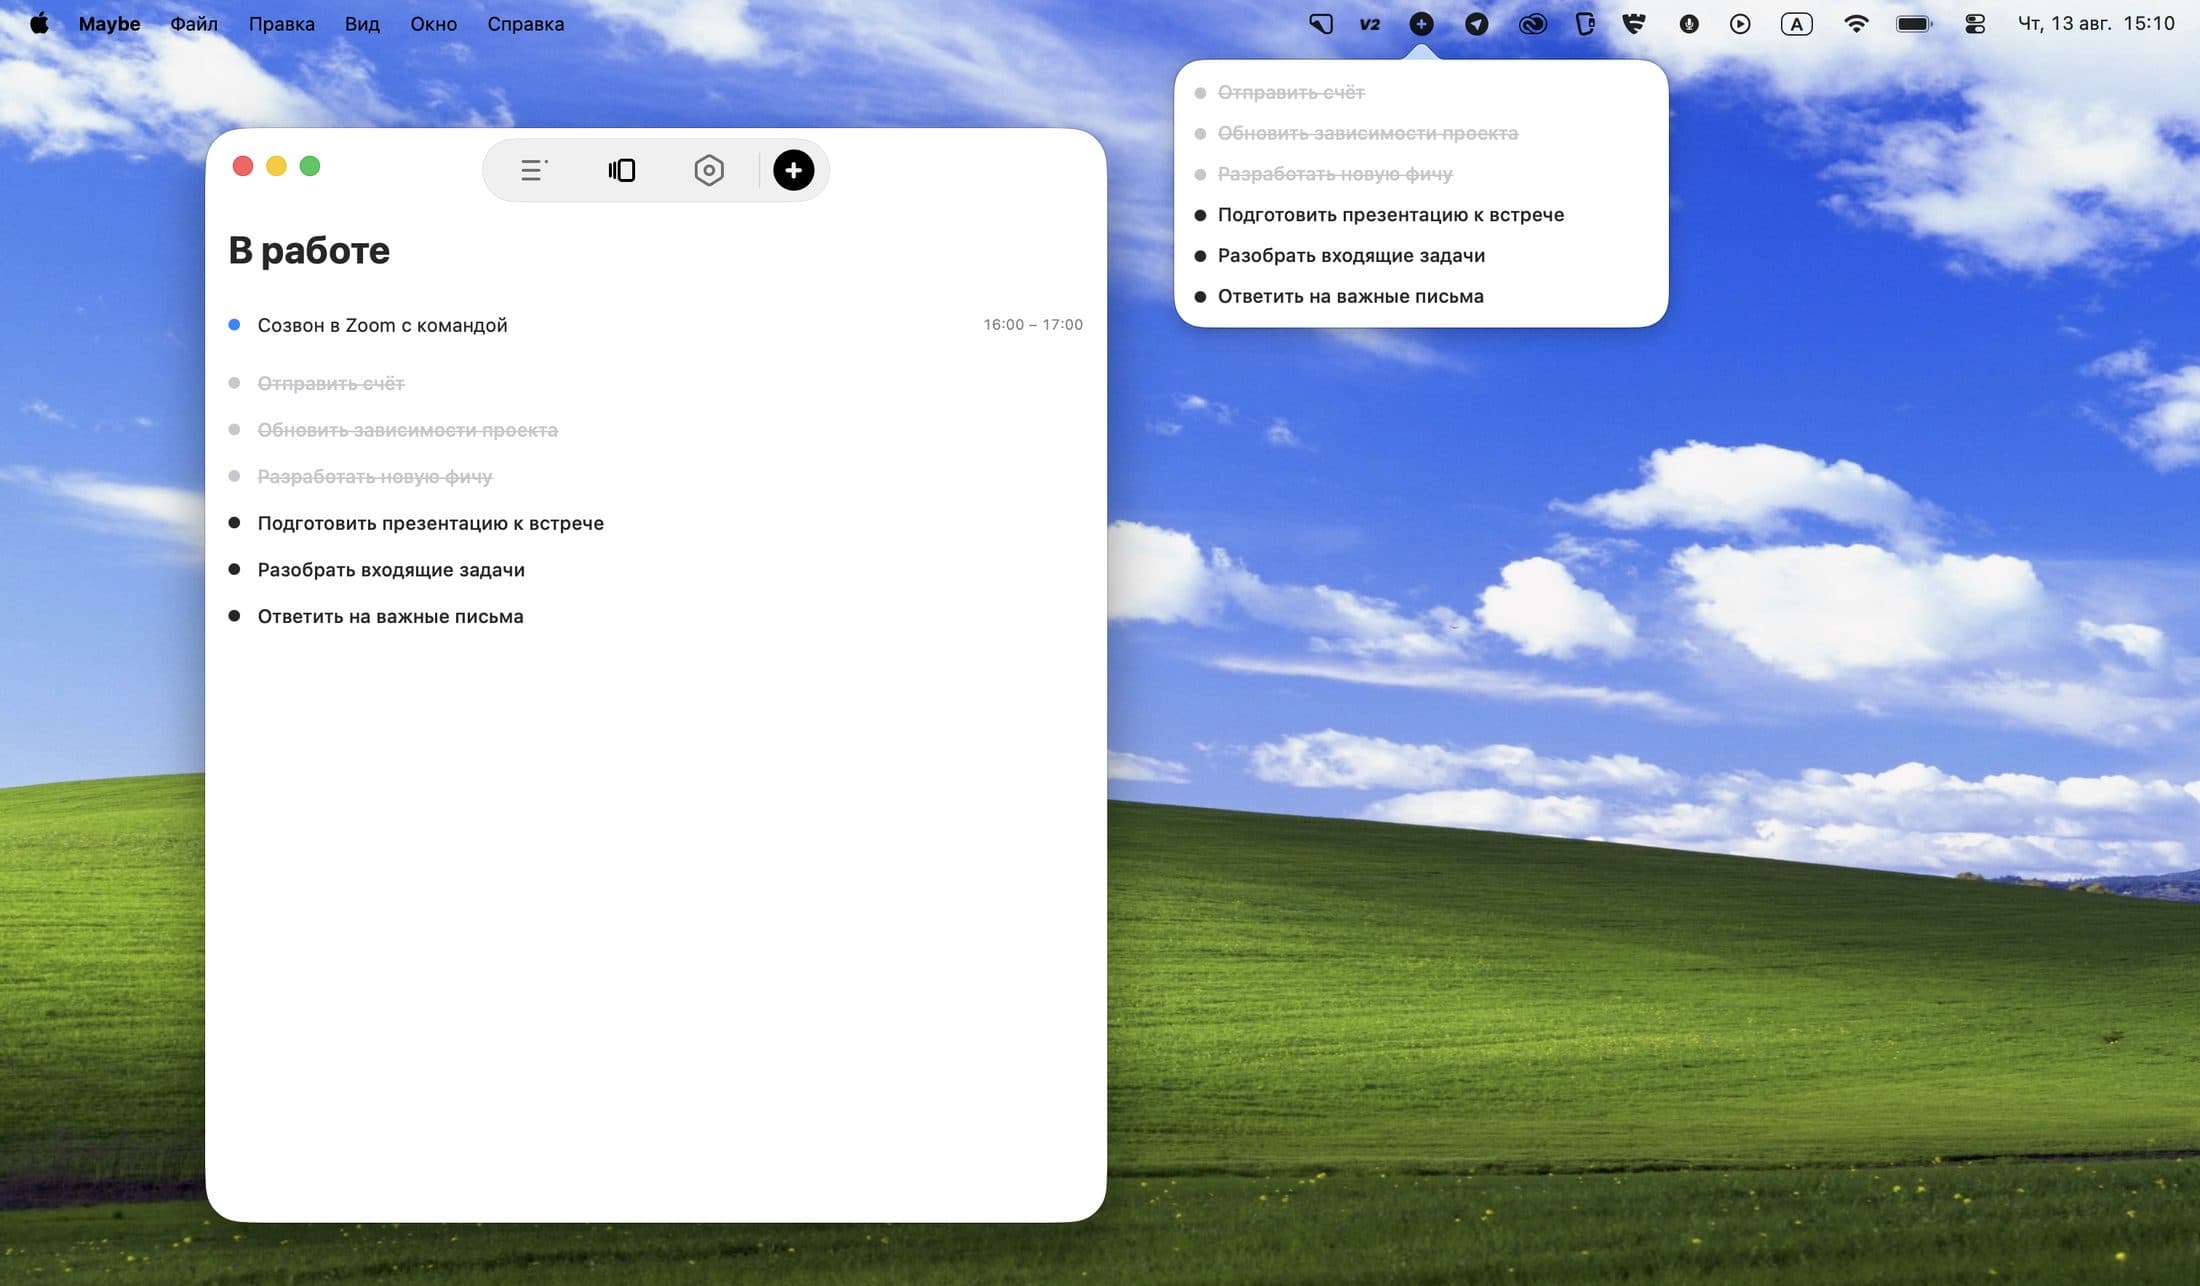Click the bird-shaped menu bar icon
The width and height of the screenshot is (2200, 1286).
click(1633, 23)
